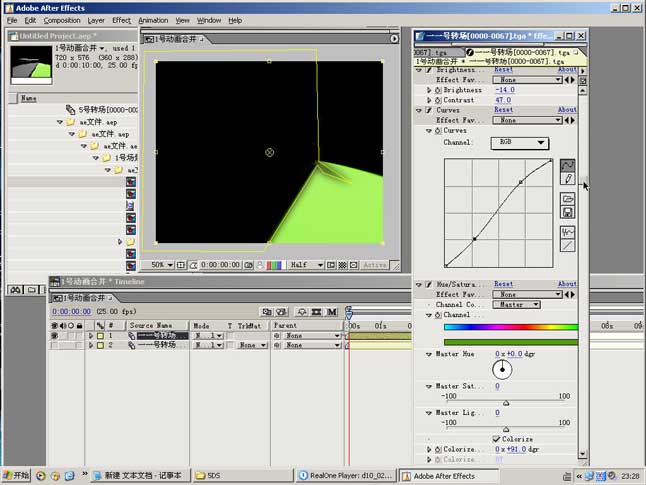
Task: Toggle Brightness stopwatch in Effect Controls
Action: pos(438,90)
